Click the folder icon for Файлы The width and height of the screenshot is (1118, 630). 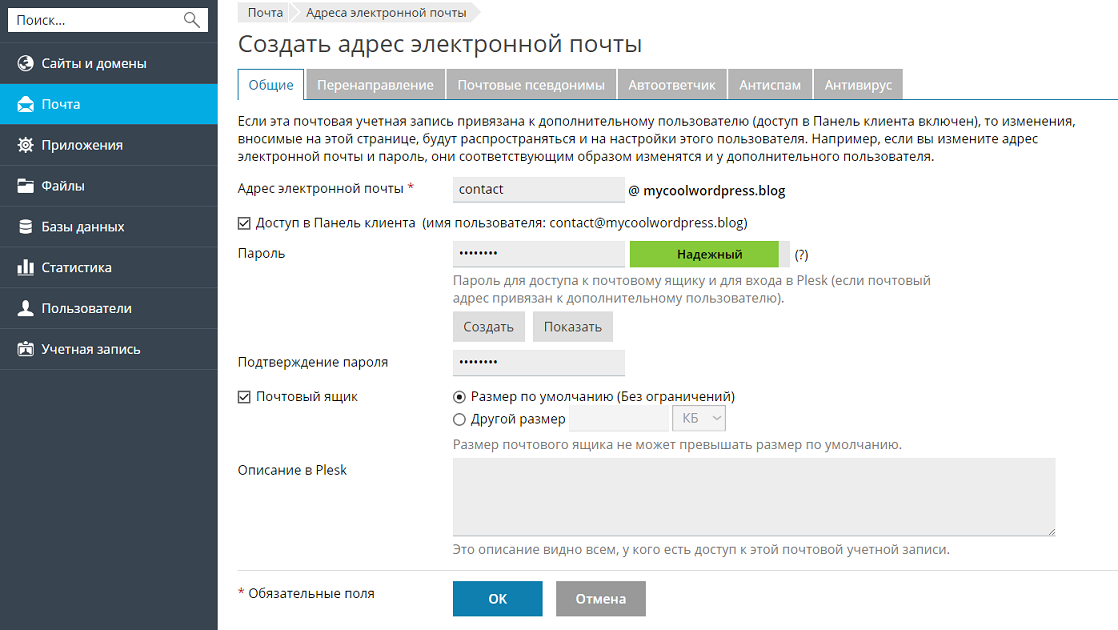coord(26,186)
